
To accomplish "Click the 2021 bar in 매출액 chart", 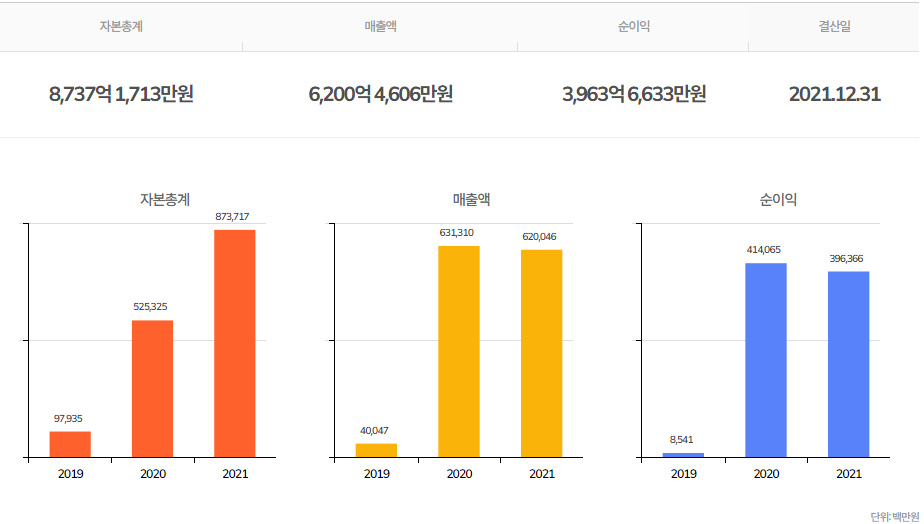I will (x=542, y=354).
